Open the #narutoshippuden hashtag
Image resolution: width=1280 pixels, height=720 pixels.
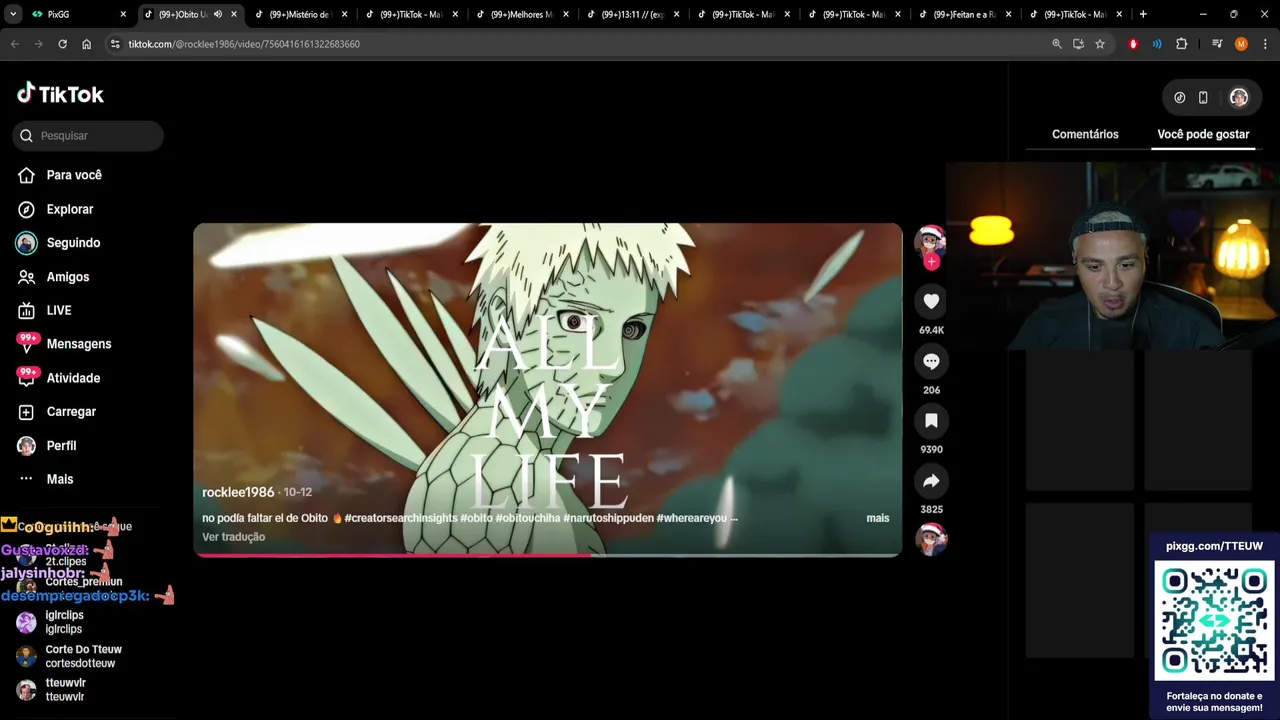[608, 518]
